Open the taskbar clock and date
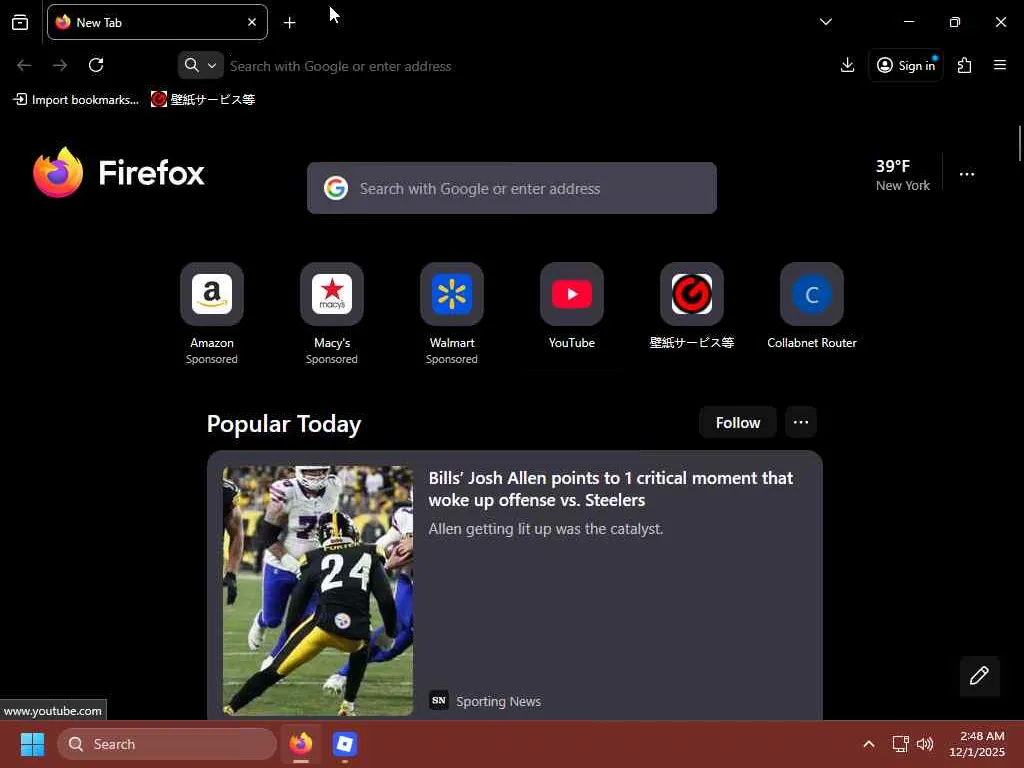 coord(977,744)
